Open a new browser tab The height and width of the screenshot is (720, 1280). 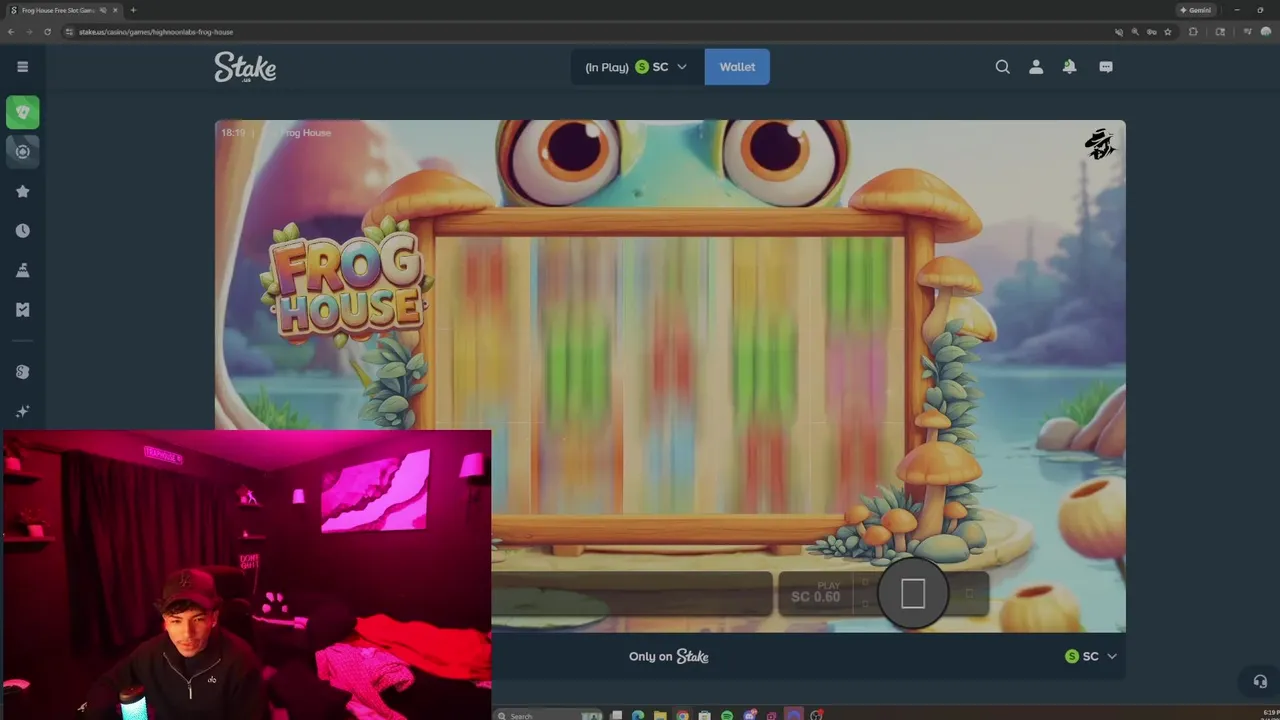click(x=133, y=10)
